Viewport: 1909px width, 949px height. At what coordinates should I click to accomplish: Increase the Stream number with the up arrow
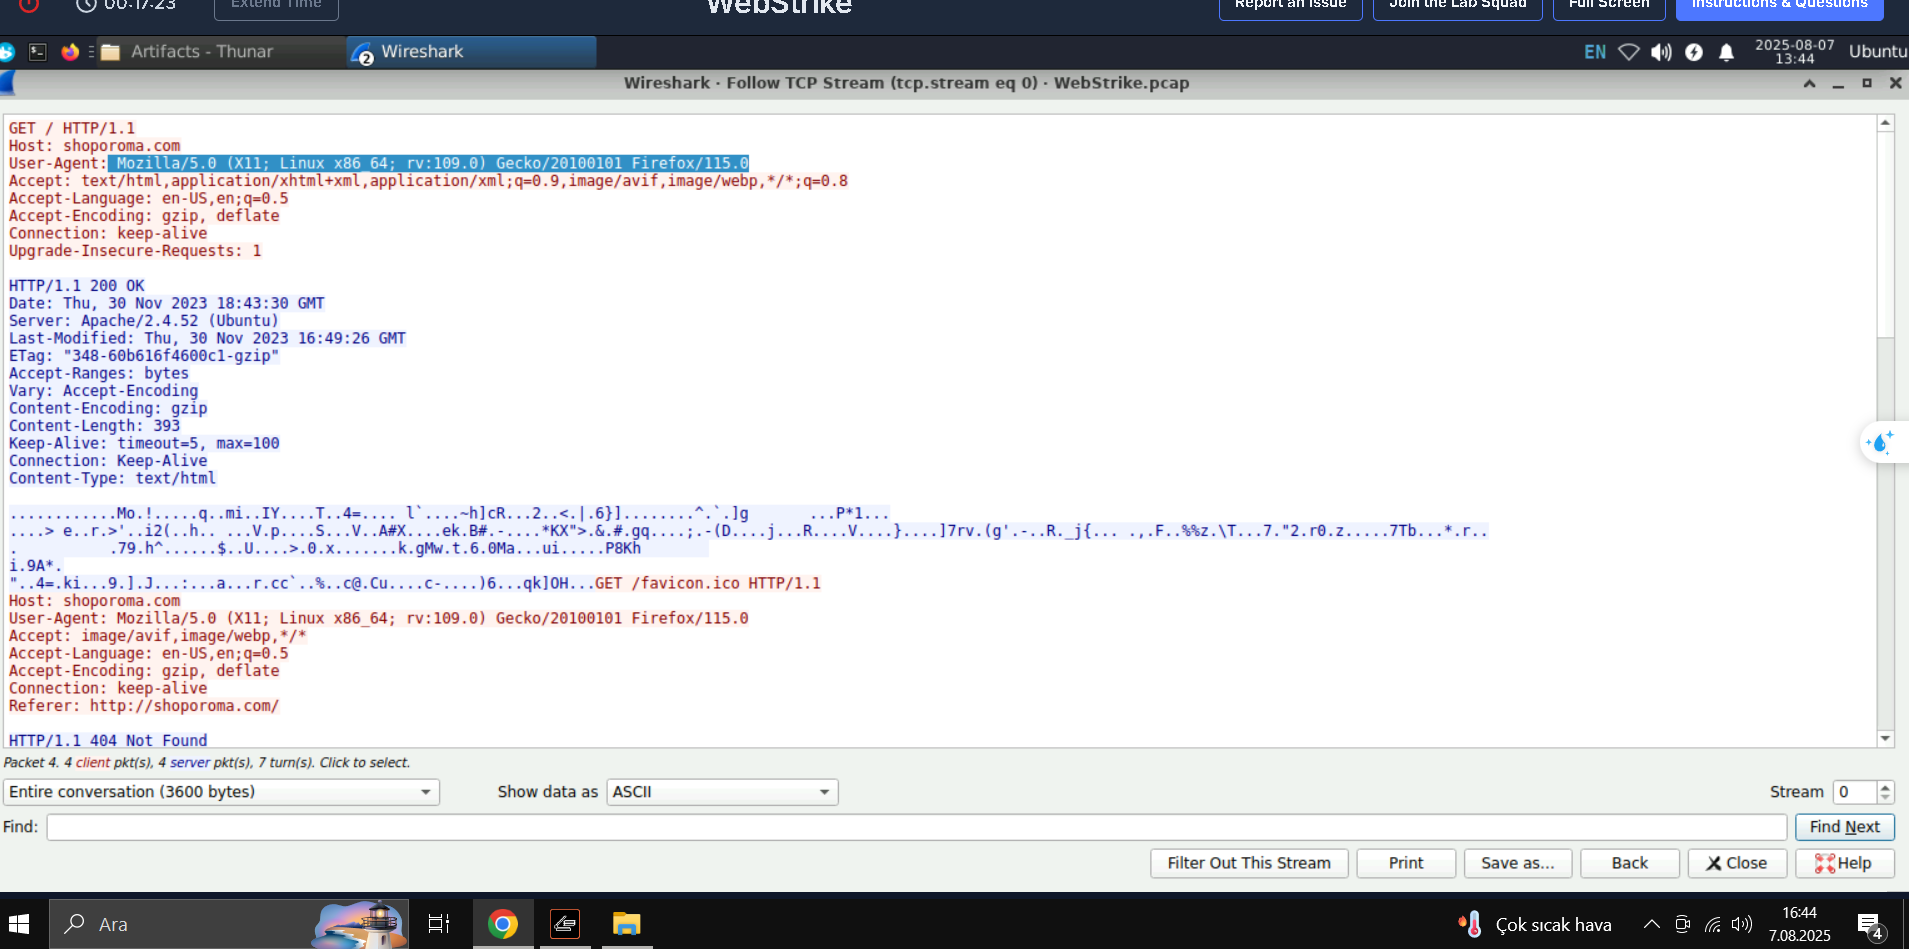(1885, 786)
